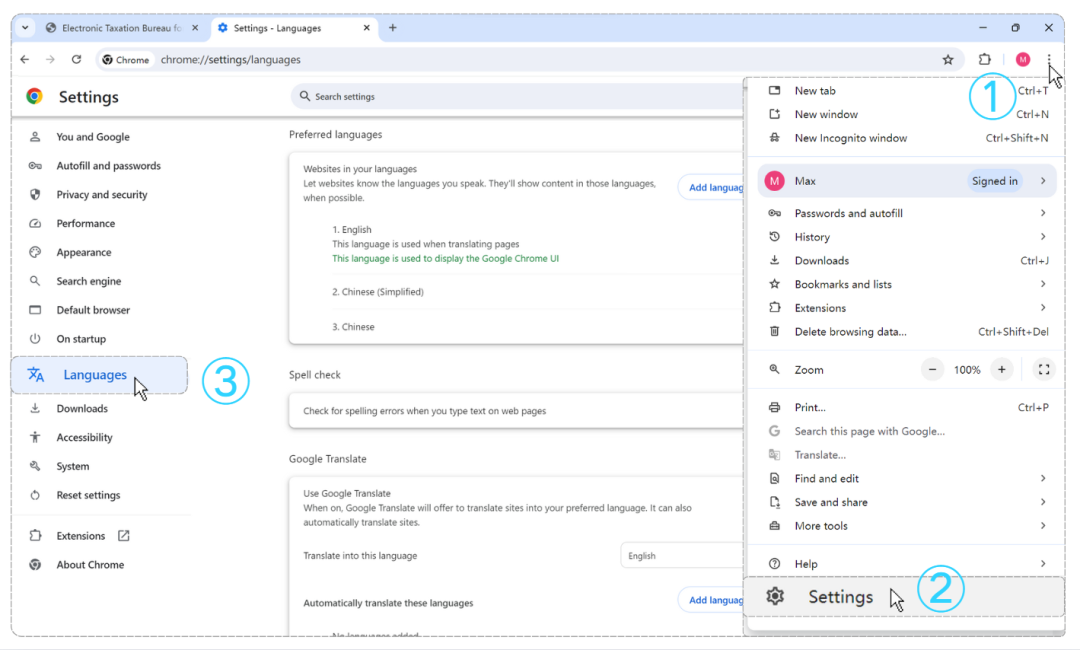Click Add languages under Preferred languages
The width and height of the screenshot is (1080, 650).
(x=712, y=187)
